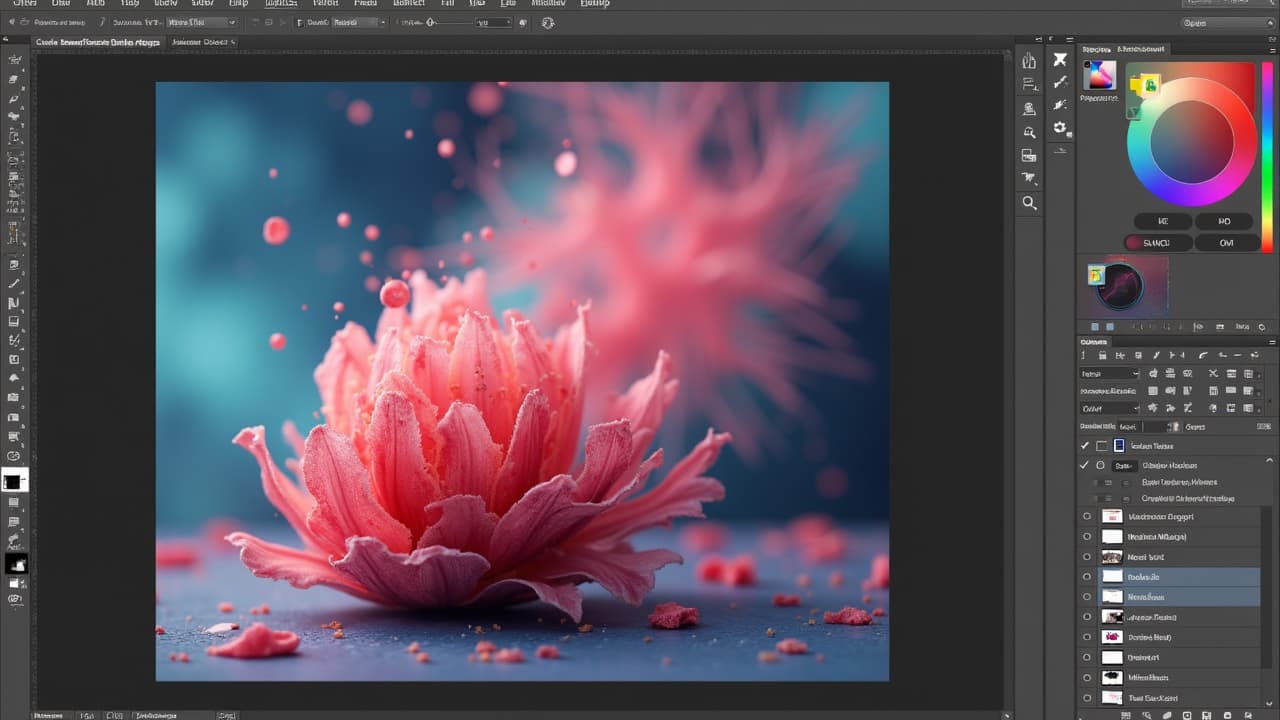Toggle eye of the upper highlighted layer
This screenshot has height=720, width=1280.
[x=1087, y=577]
